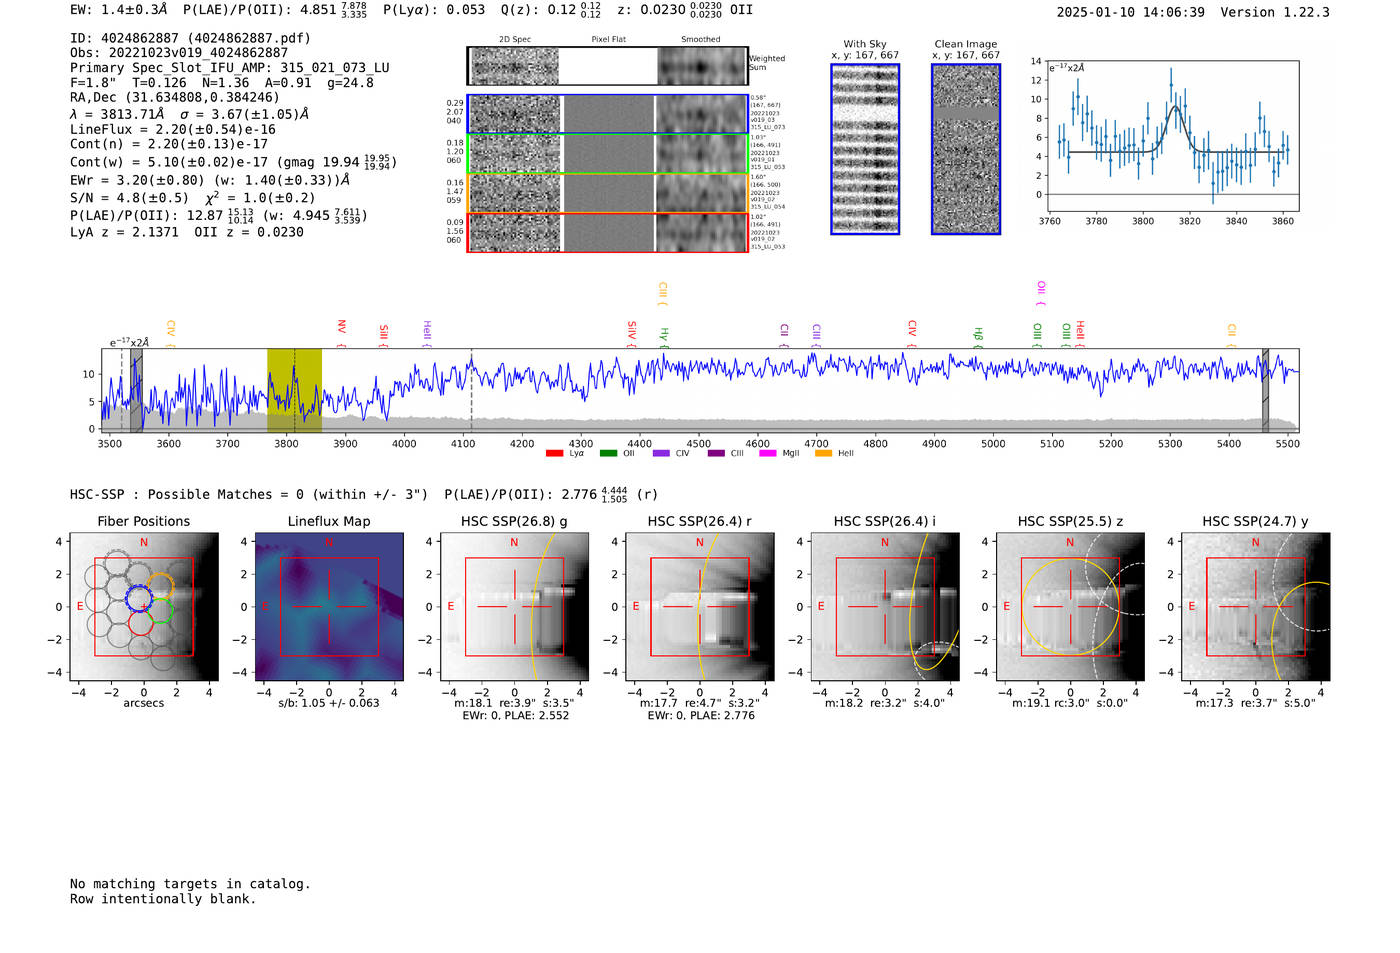Click the '2D Spec' column header
Screen dimensions: 1400x953
click(x=515, y=40)
